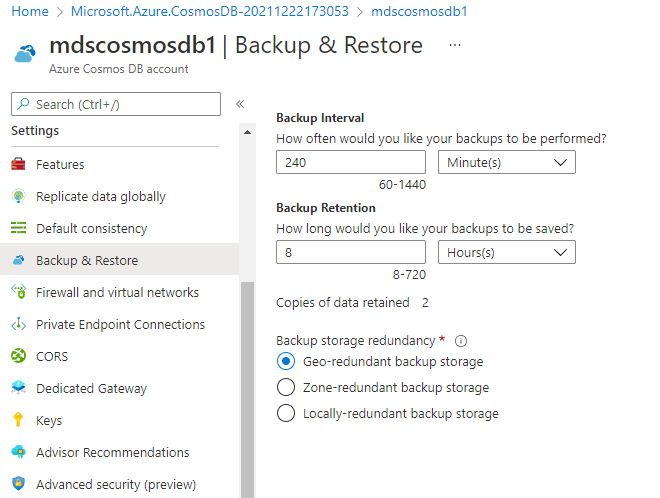Collapse the sidebar with double chevron

[240, 104]
